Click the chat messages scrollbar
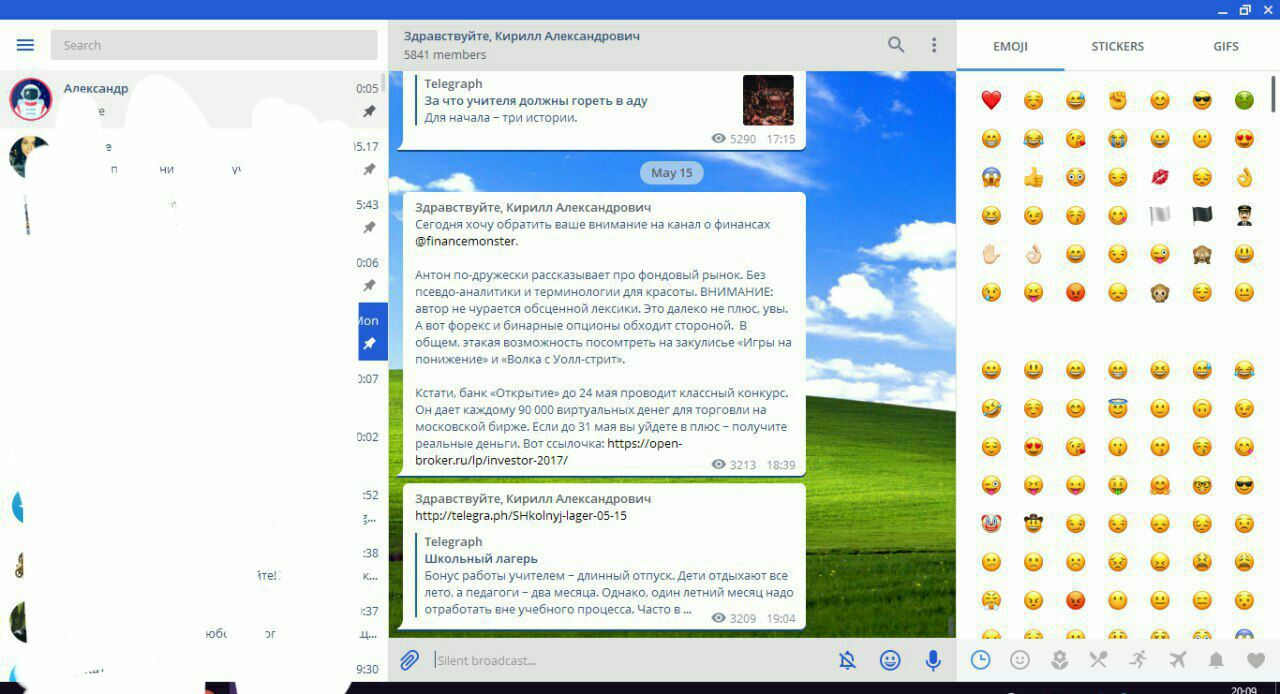Viewport: 1280px width, 694px height. [x=951, y=626]
